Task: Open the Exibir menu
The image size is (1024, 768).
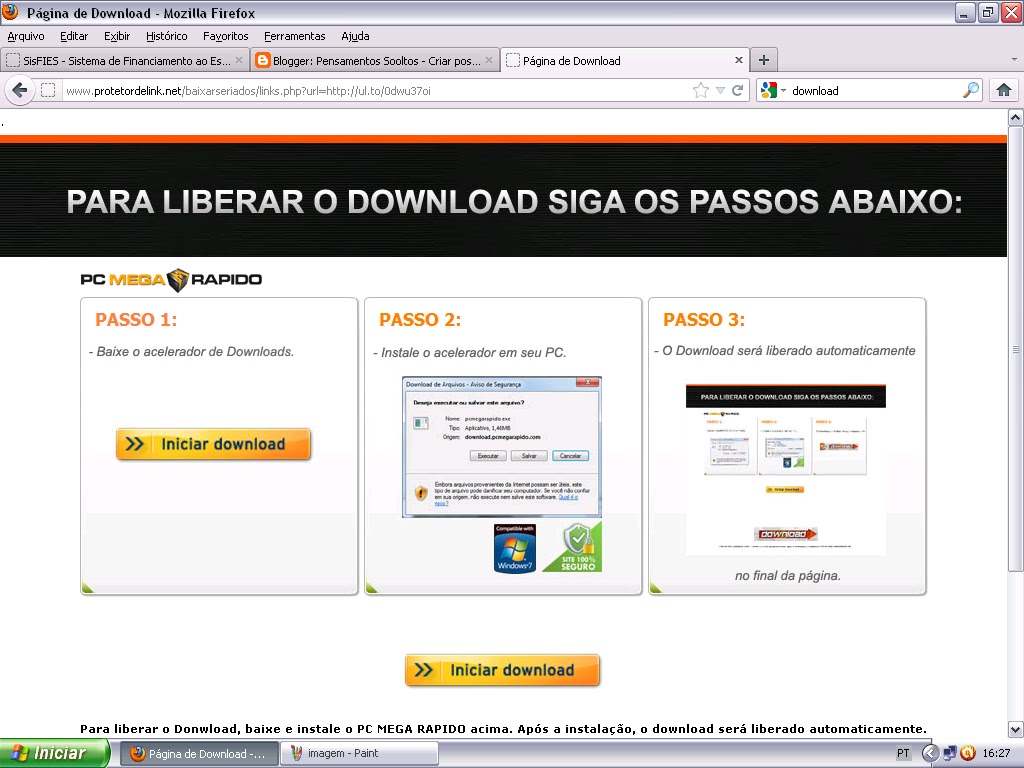Action: 117,36
